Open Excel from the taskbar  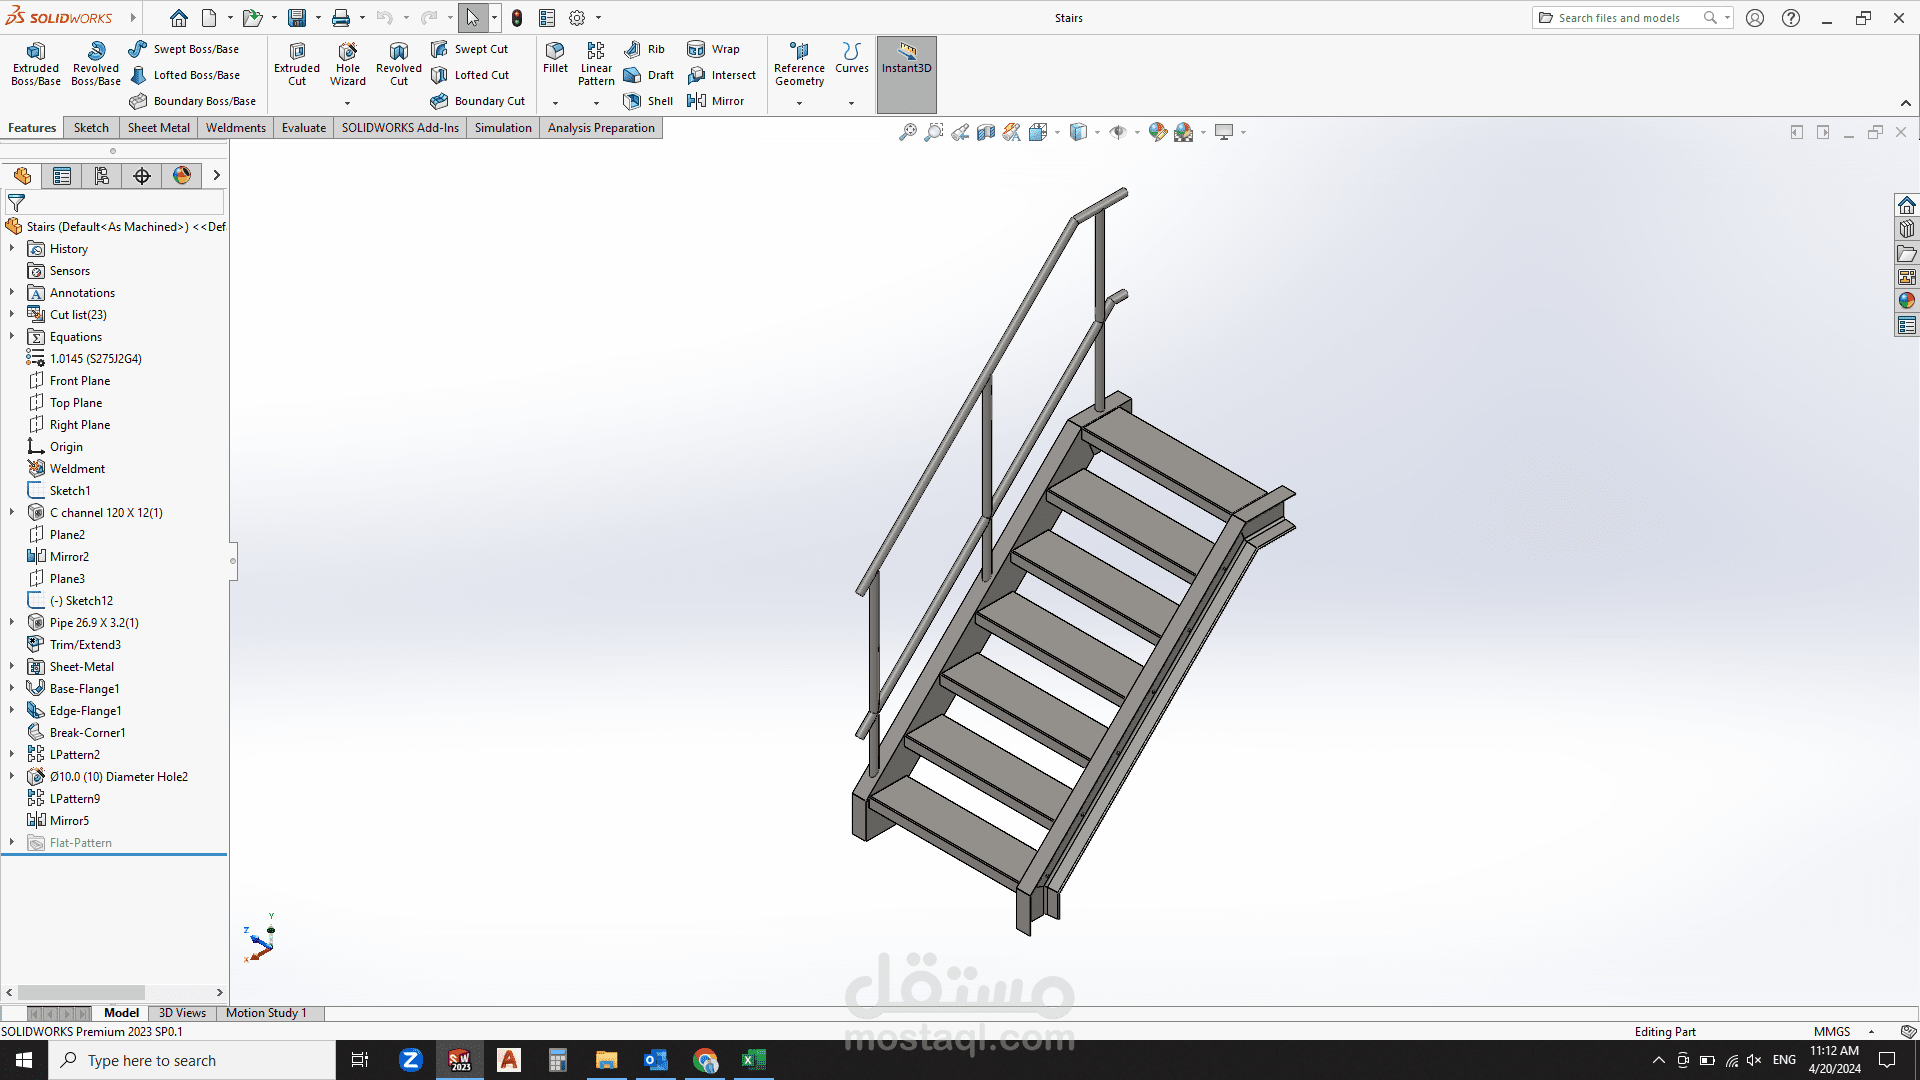[753, 1060]
